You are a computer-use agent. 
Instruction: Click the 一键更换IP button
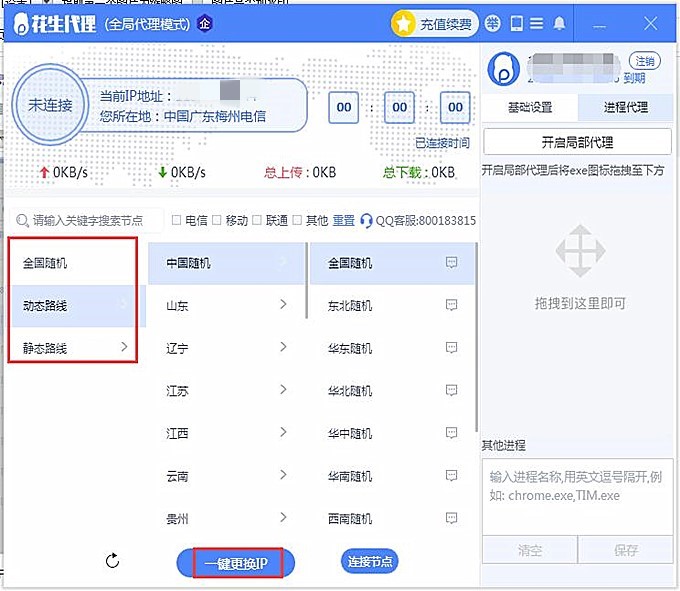pos(236,563)
